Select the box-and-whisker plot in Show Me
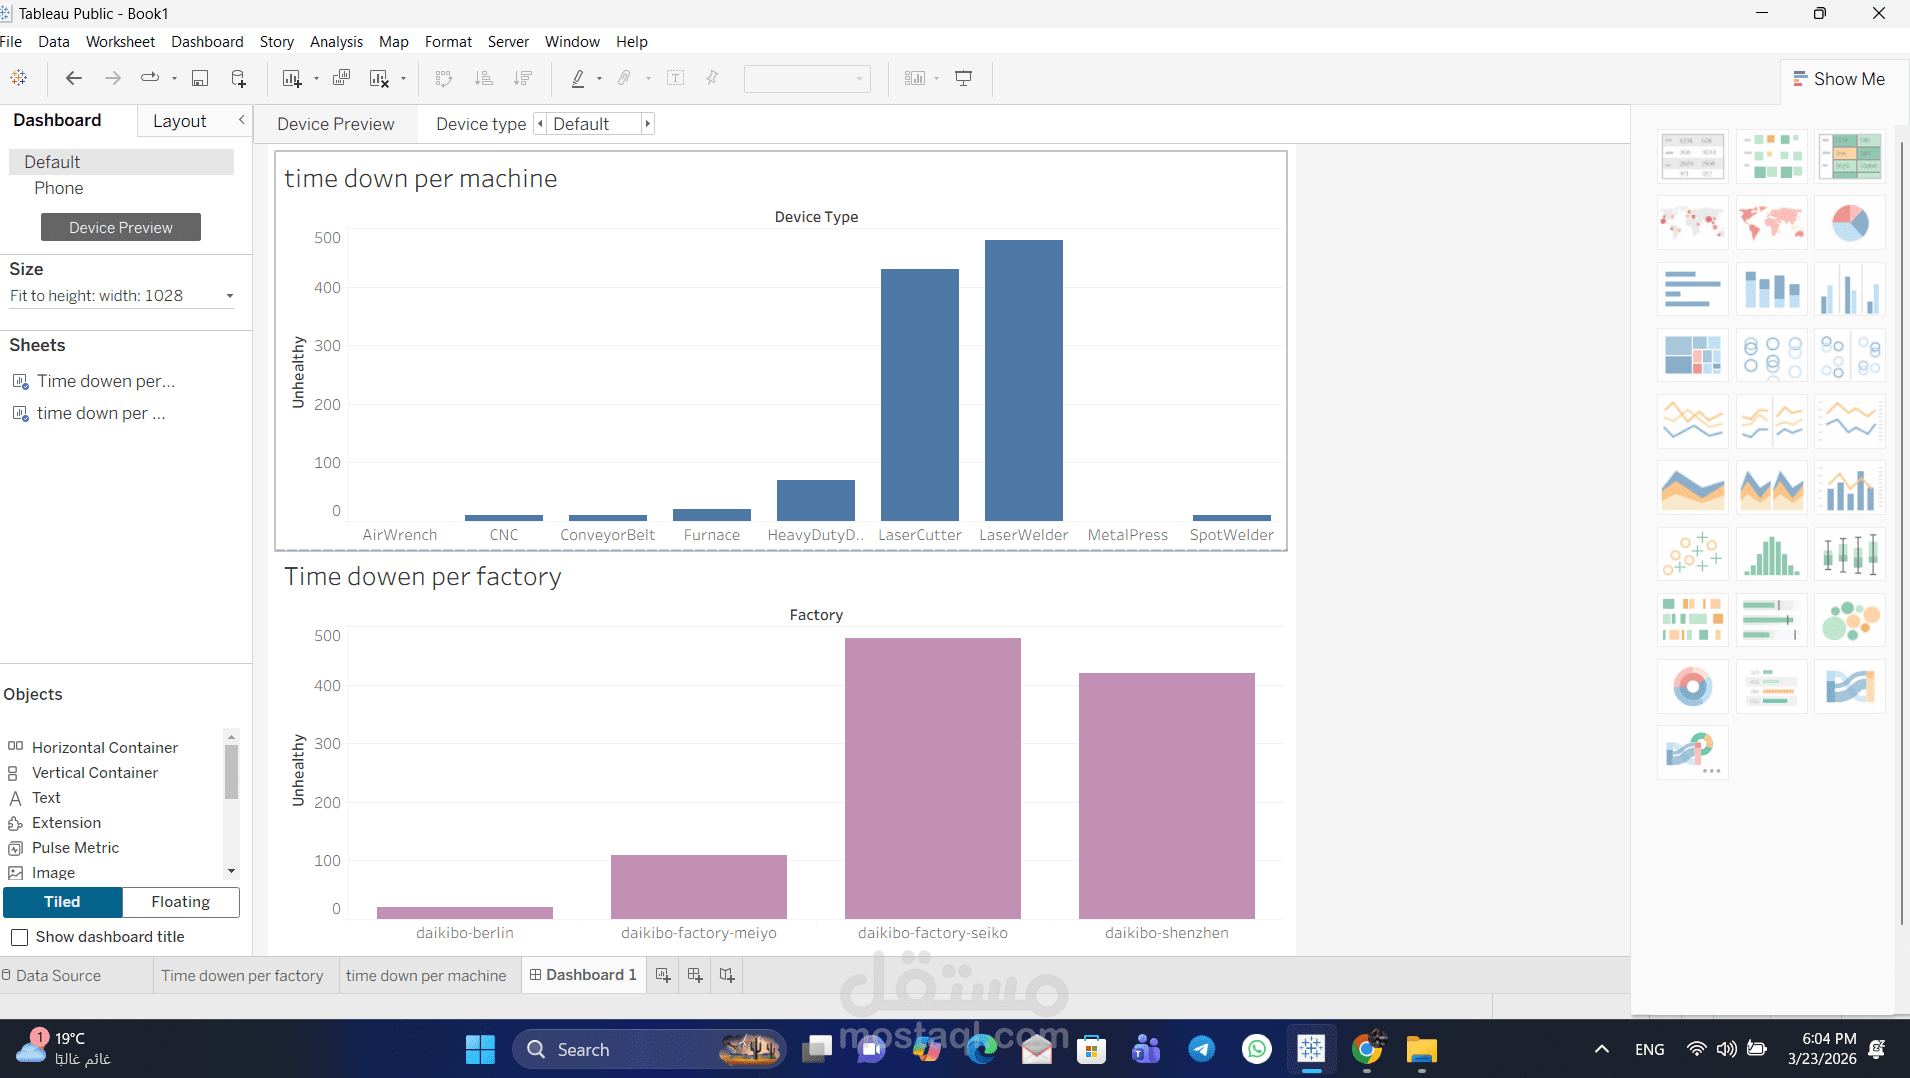The width and height of the screenshot is (1910, 1078). (1850, 553)
